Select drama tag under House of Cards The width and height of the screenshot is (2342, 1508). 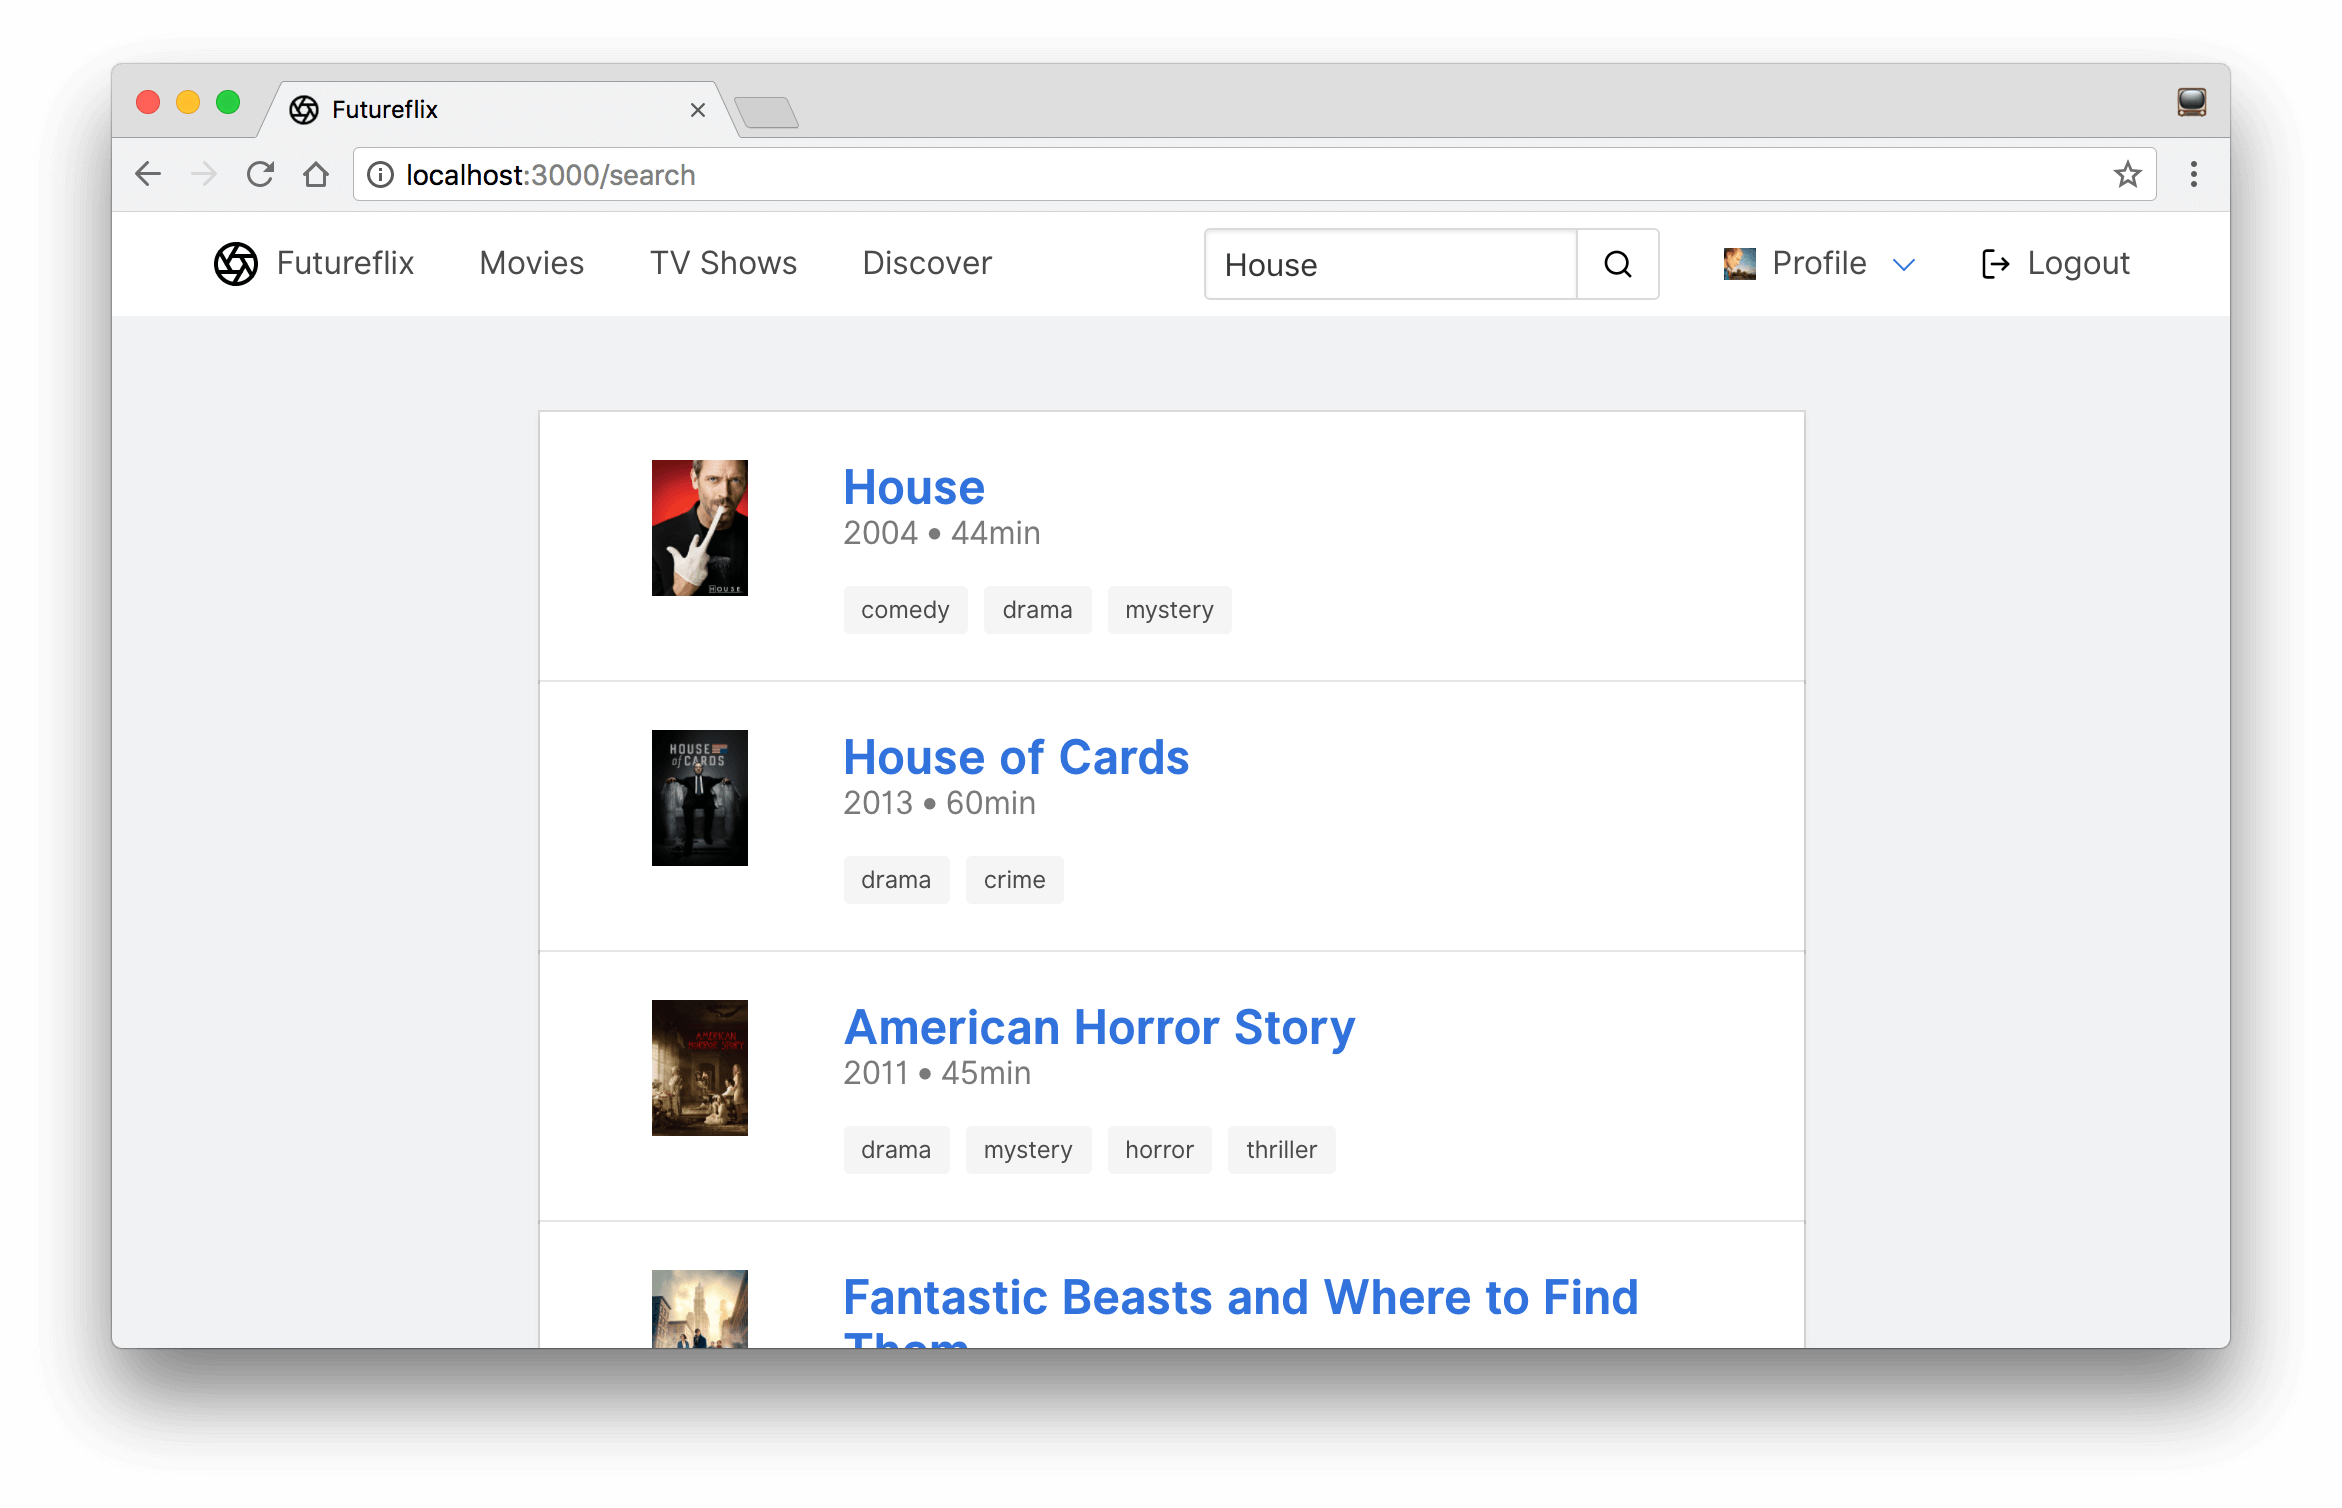point(896,880)
